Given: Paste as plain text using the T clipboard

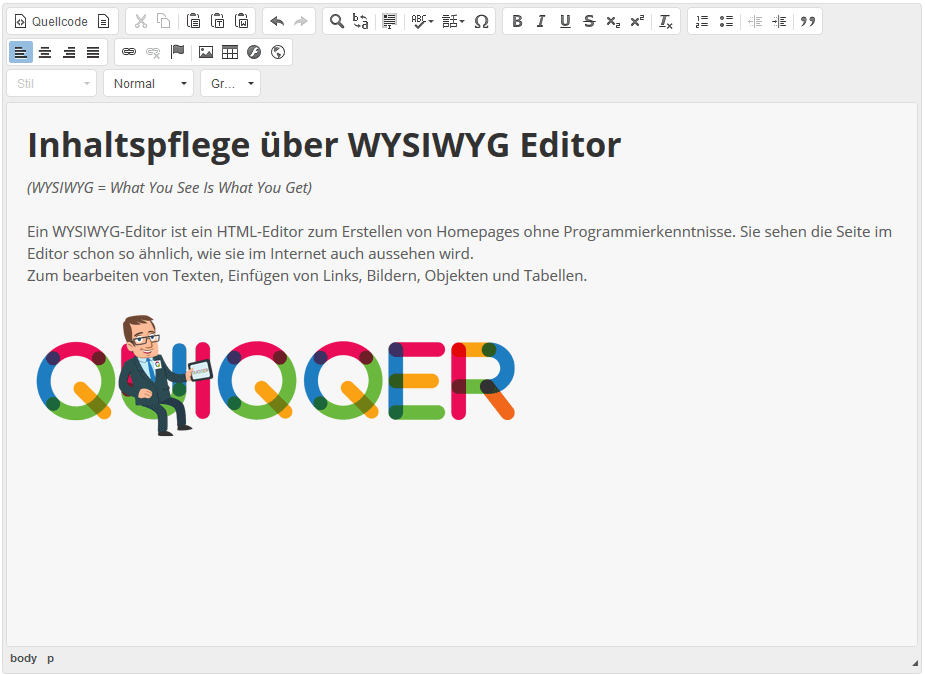Looking at the screenshot, I should (x=218, y=22).
